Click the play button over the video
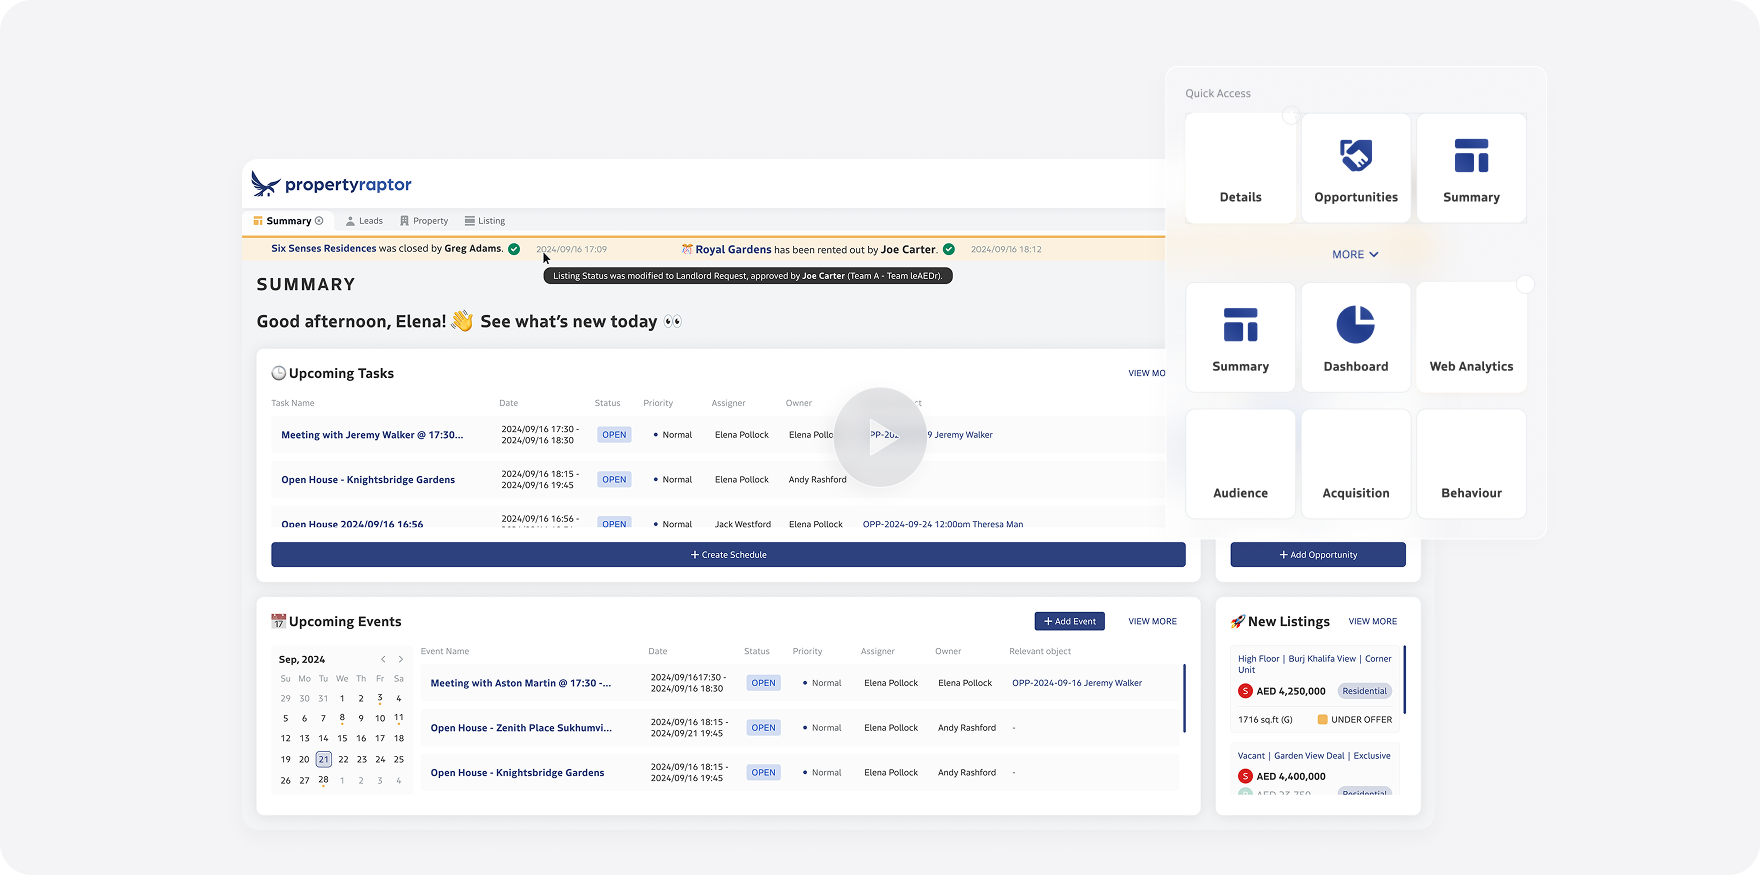The width and height of the screenshot is (1760, 875). pyautogui.click(x=880, y=437)
